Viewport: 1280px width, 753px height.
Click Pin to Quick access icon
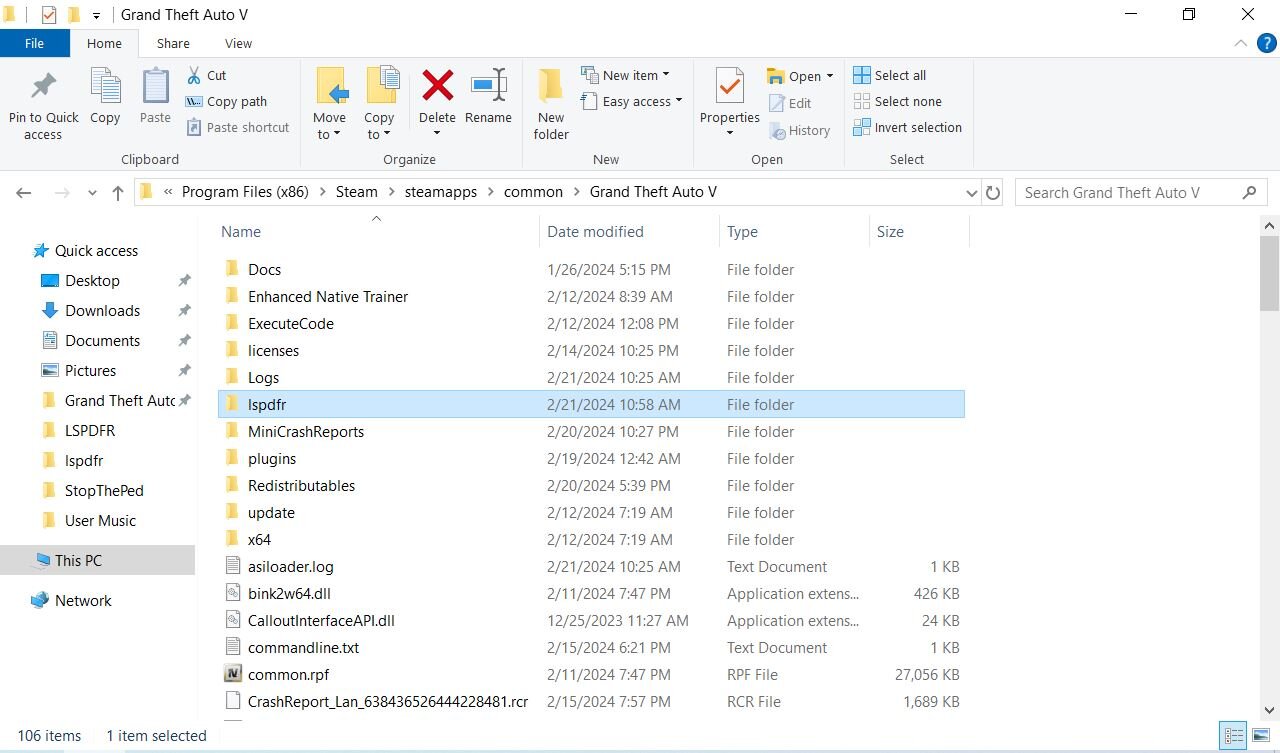(43, 87)
